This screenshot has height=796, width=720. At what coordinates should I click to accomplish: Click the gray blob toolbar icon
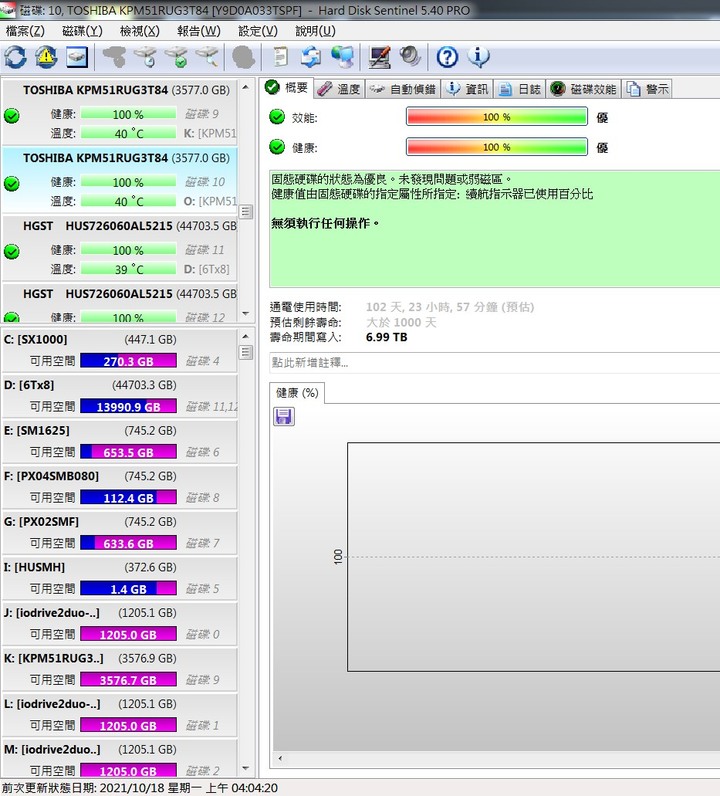(x=243, y=57)
